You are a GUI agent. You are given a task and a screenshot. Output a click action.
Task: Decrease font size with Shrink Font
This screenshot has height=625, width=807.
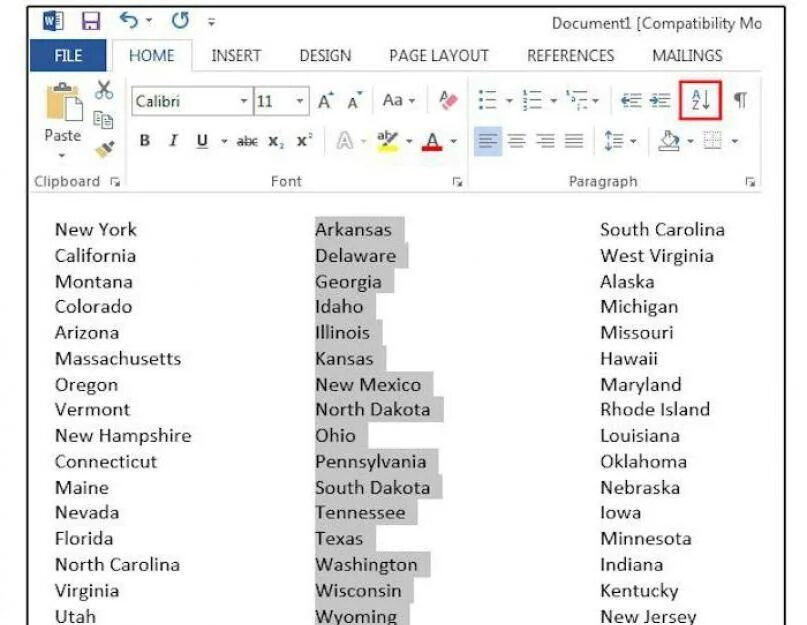click(x=355, y=100)
